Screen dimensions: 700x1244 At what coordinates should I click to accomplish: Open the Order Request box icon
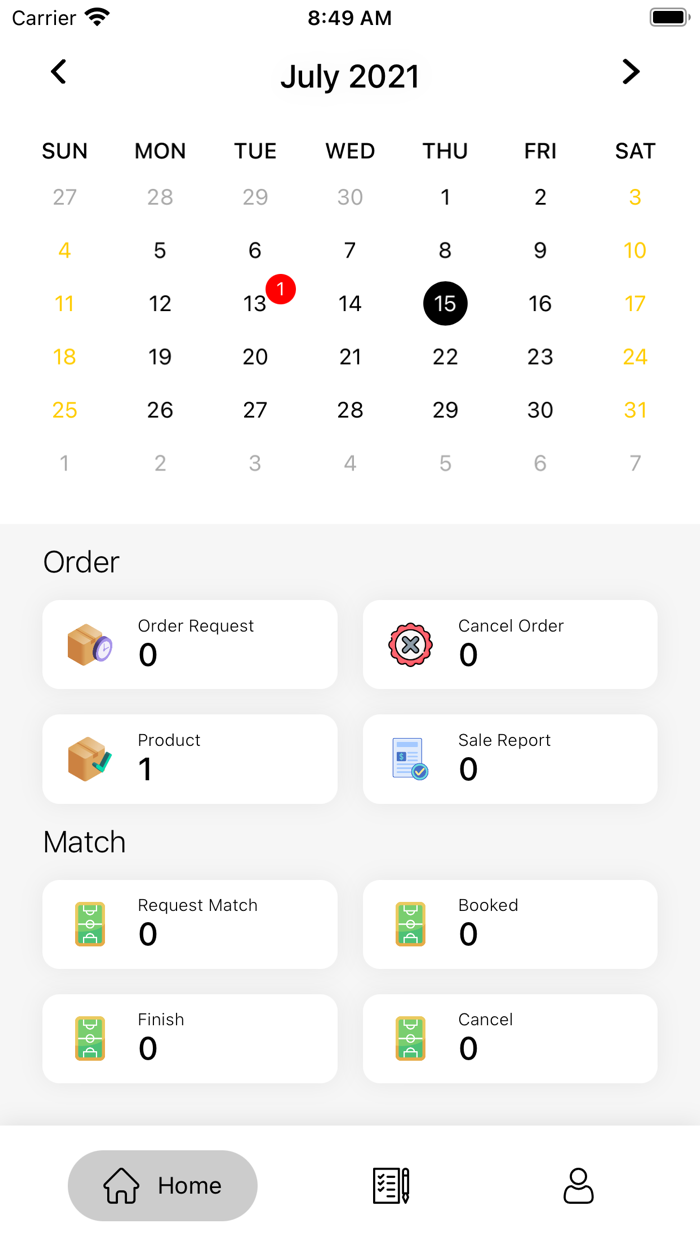(x=88, y=644)
